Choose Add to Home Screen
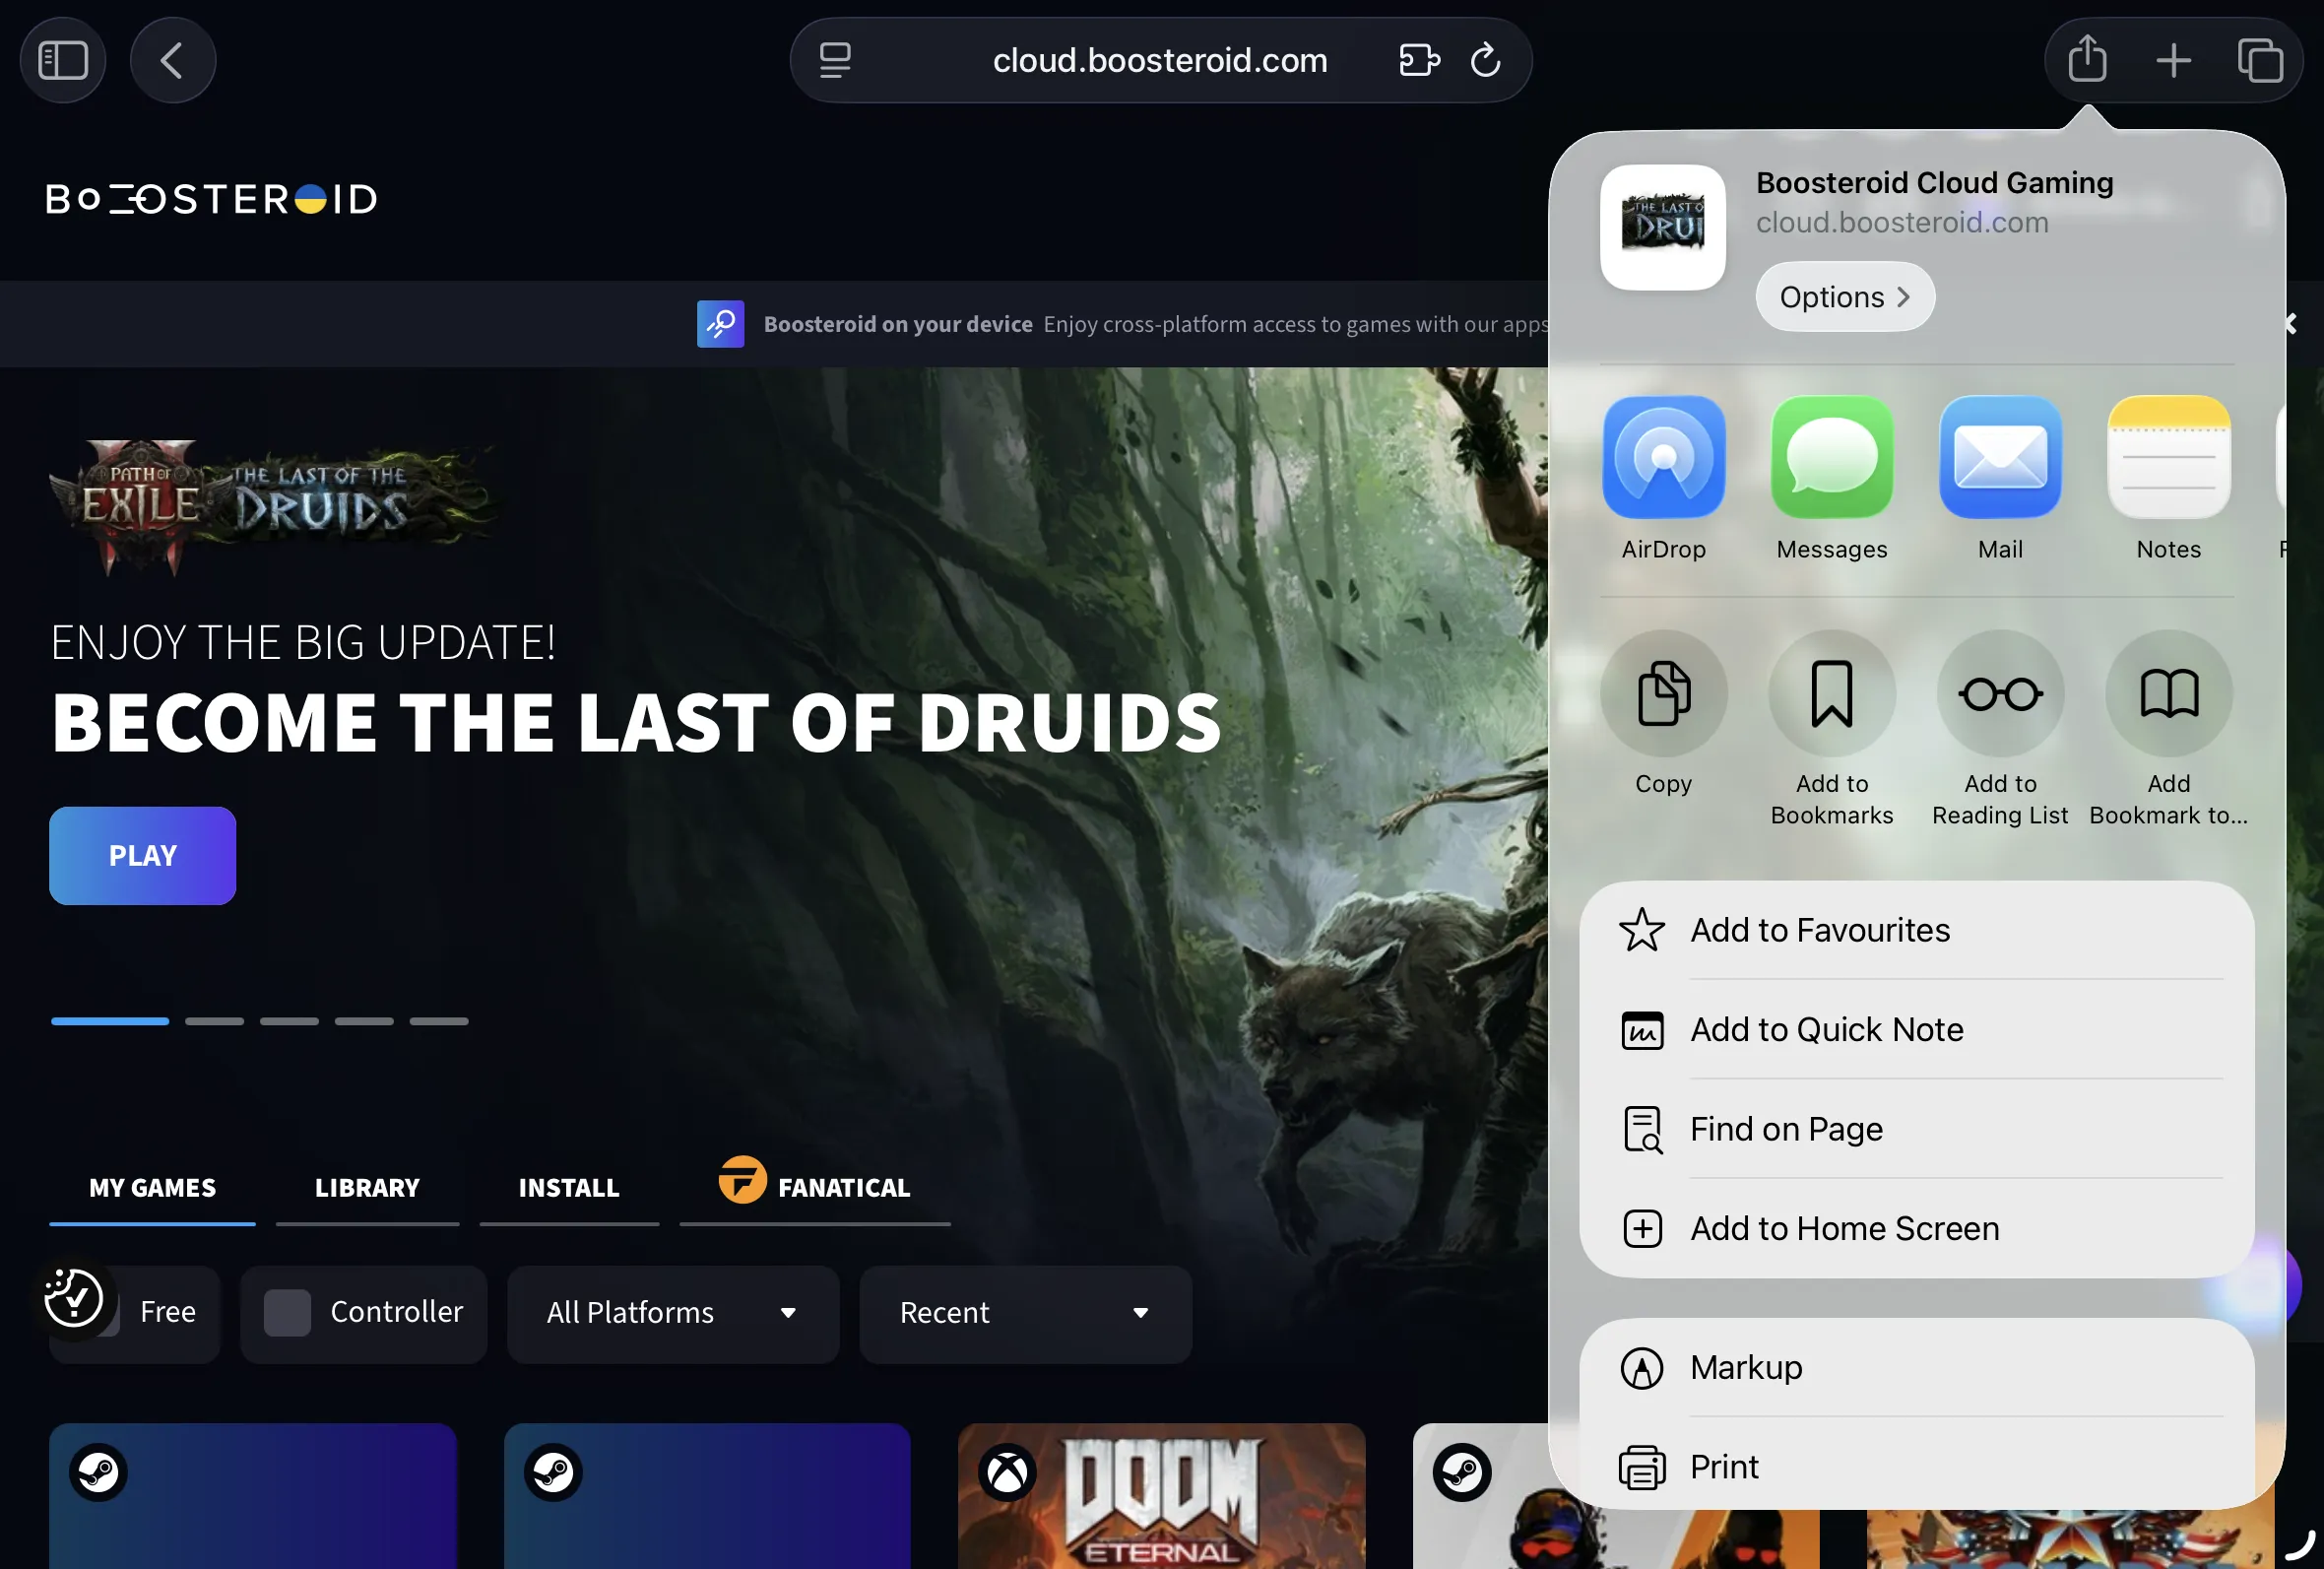The width and height of the screenshot is (2324, 1569). [1844, 1228]
